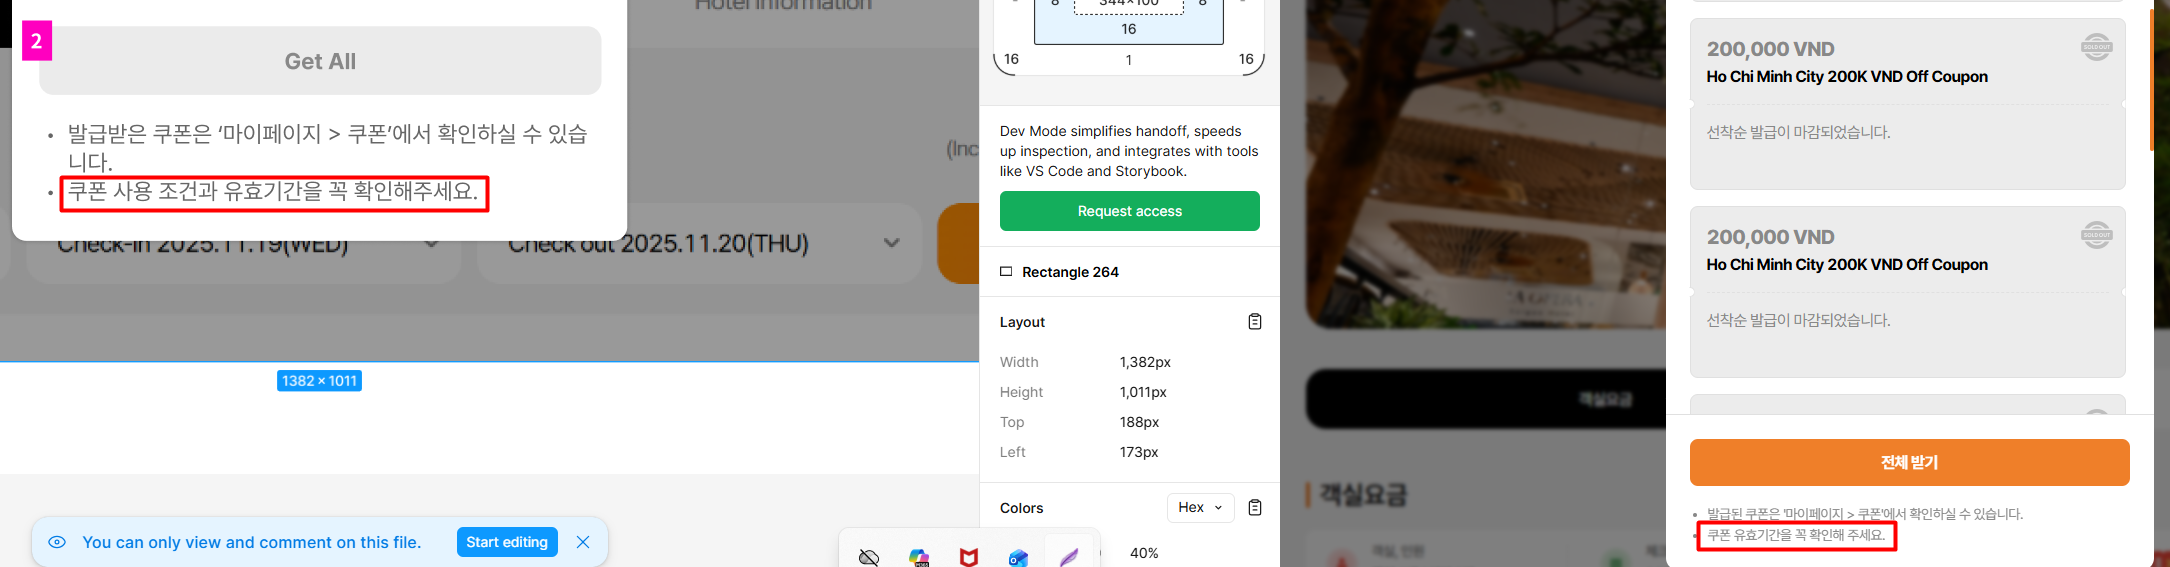Open Microsoft 365 Copilot tray icon

coord(919,557)
